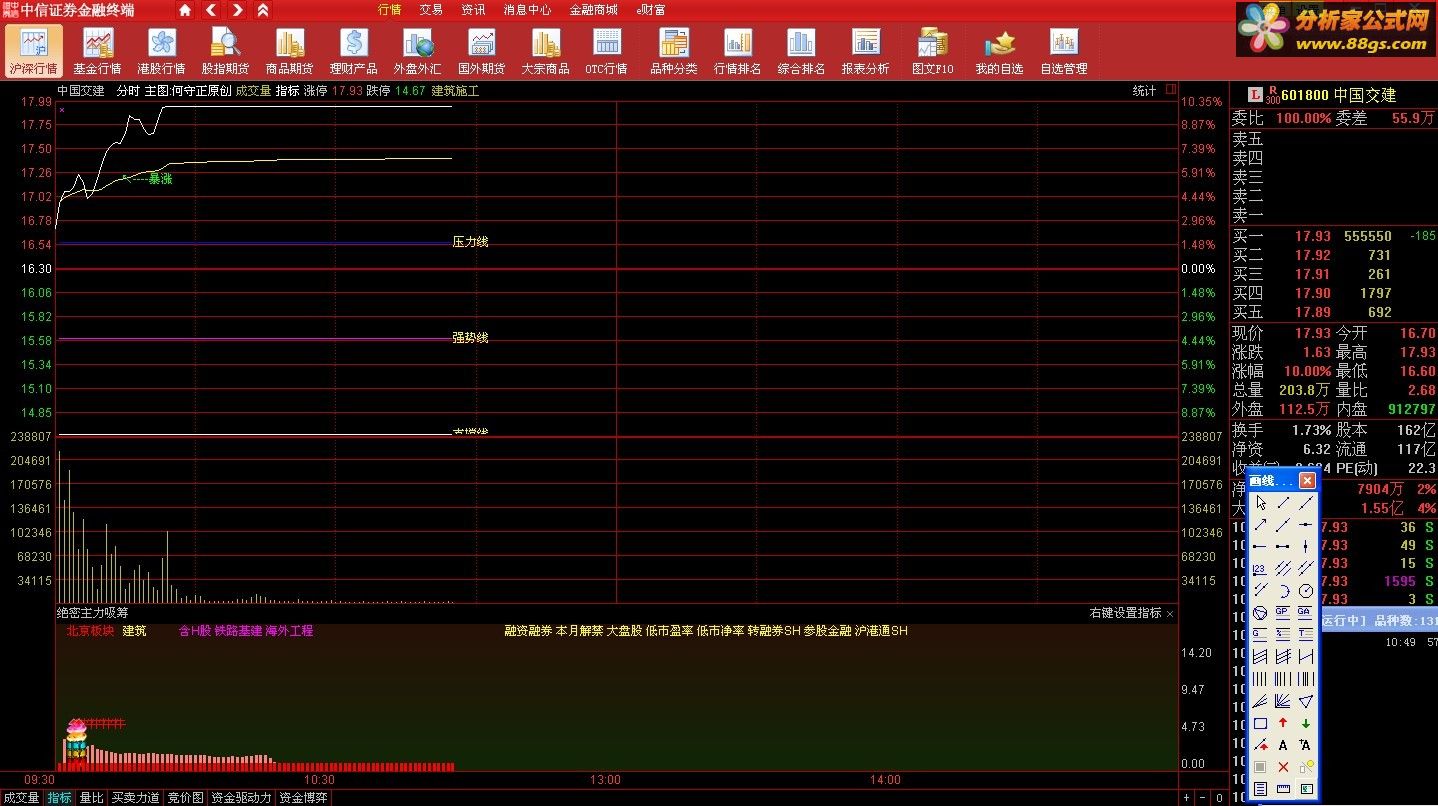Switch to 竞价图 bottom tab
This screenshot has width=1438, height=806.
click(x=185, y=798)
